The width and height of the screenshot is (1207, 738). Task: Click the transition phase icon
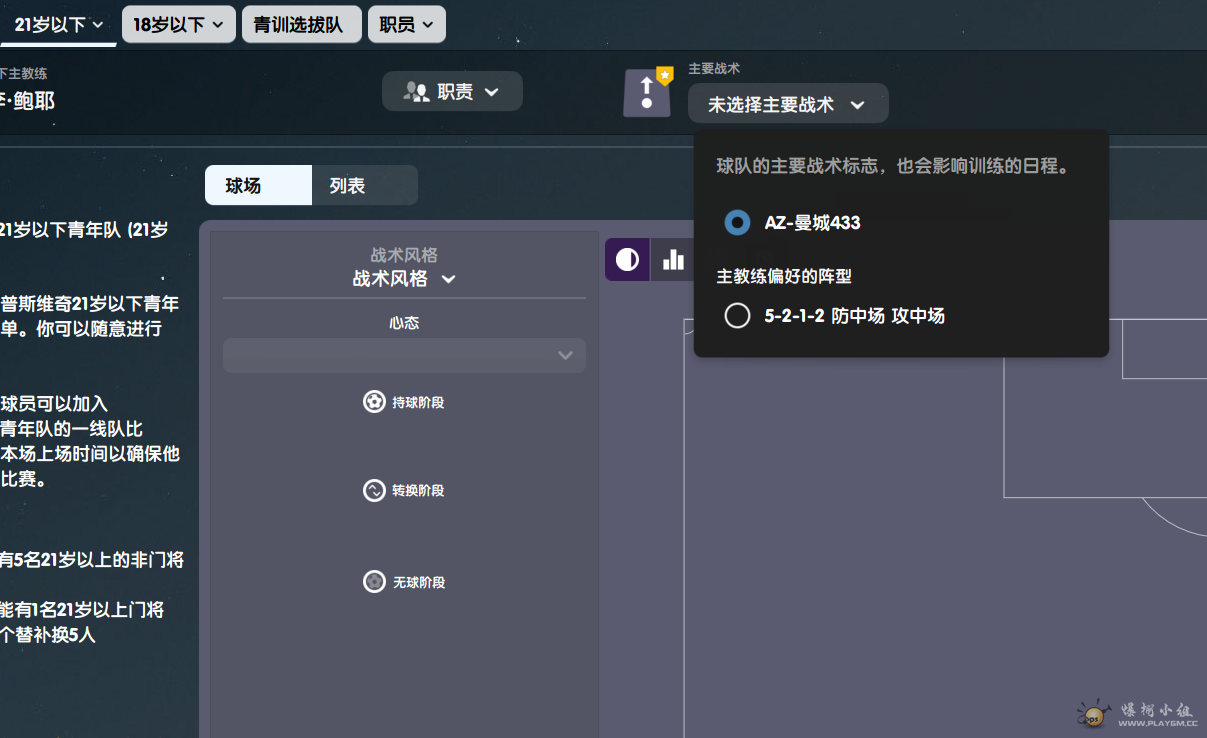tap(374, 490)
